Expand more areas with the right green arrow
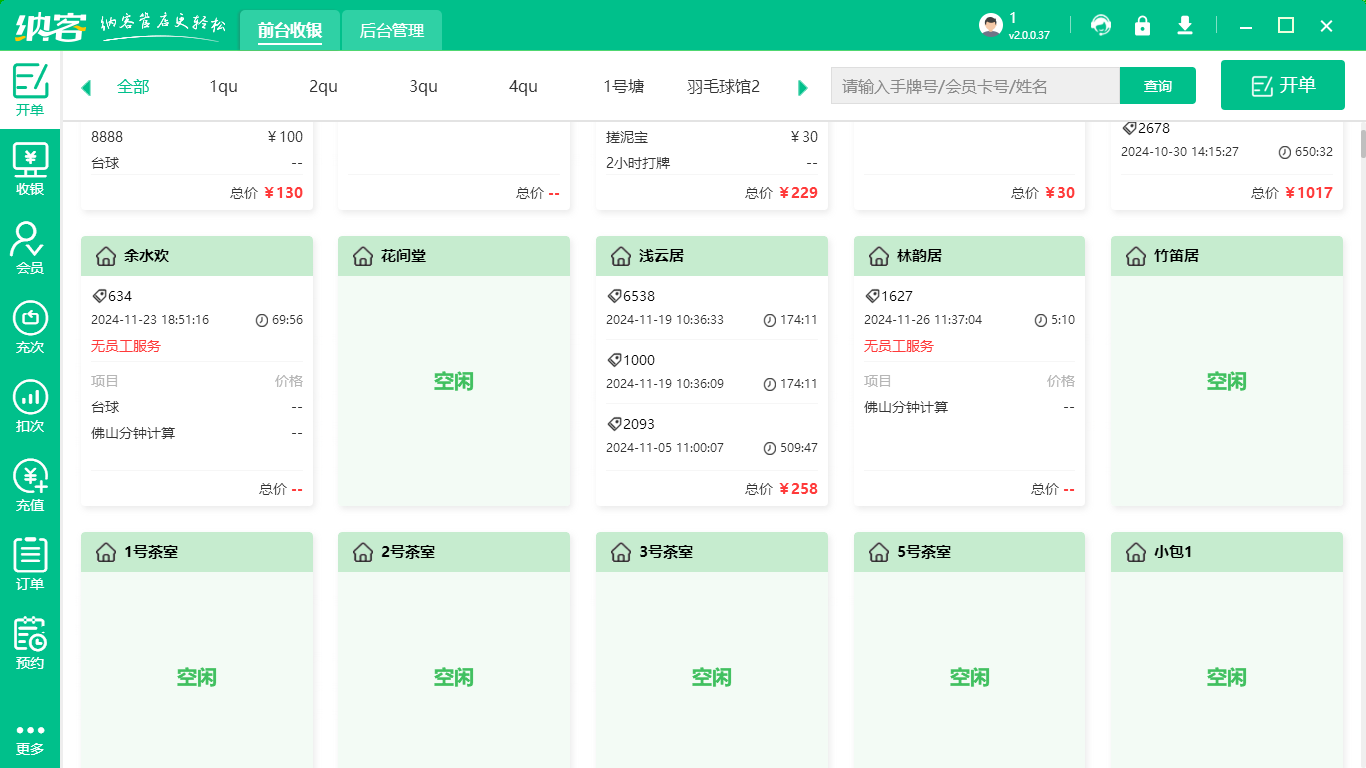 pyautogui.click(x=802, y=87)
